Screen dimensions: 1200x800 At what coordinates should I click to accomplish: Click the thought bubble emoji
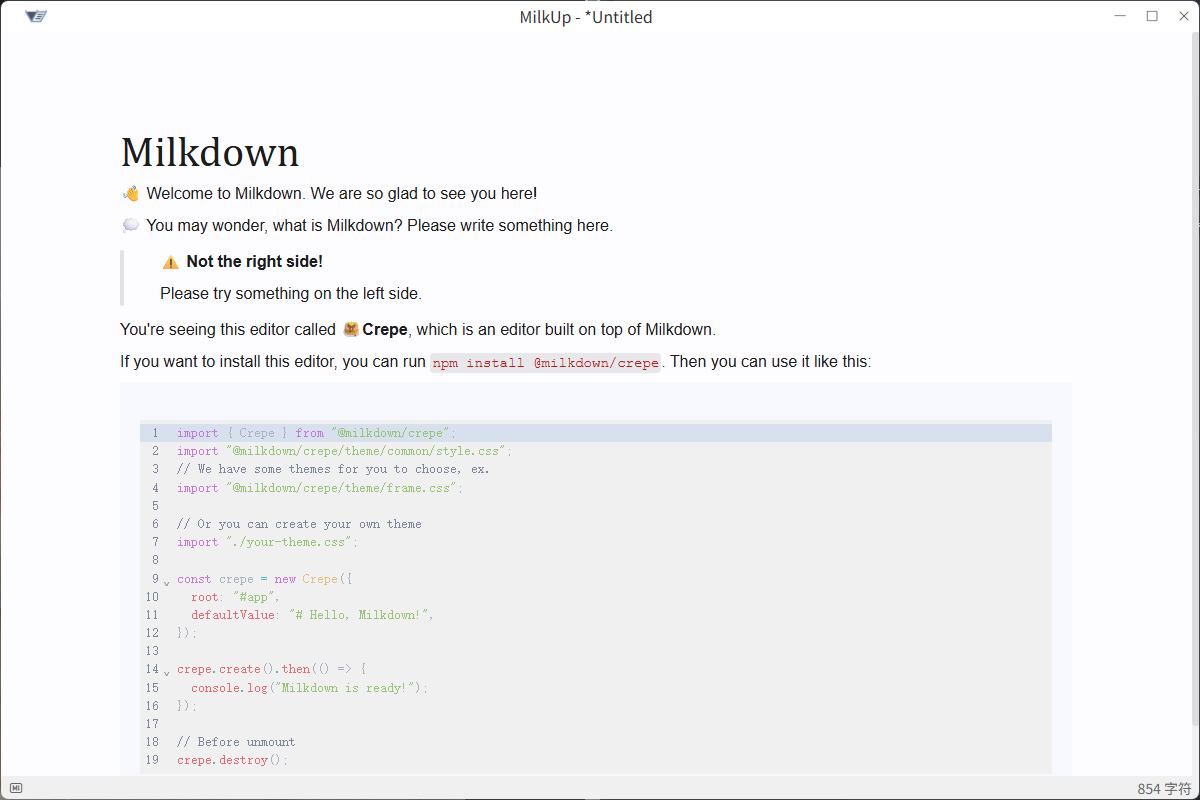point(130,226)
